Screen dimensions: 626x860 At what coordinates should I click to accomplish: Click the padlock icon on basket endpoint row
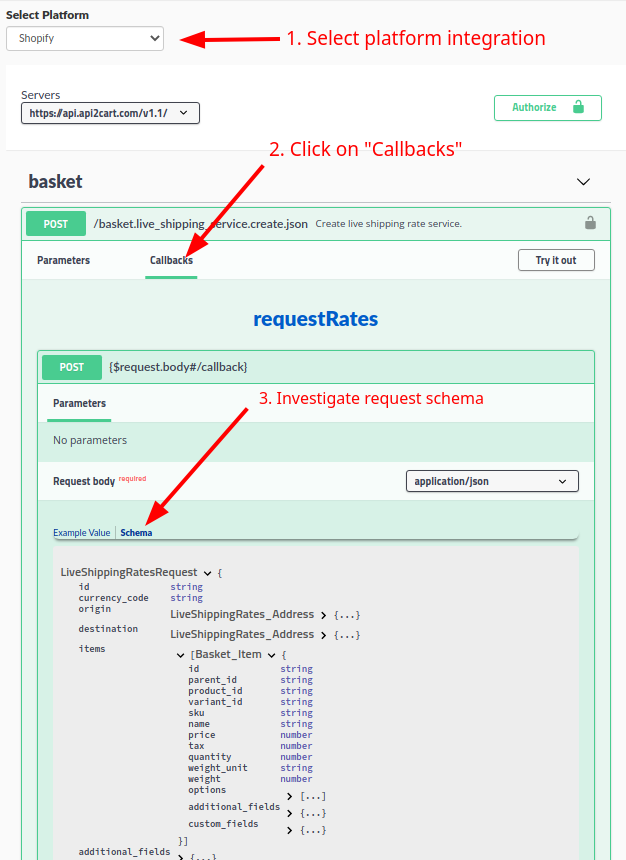pyautogui.click(x=590, y=223)
